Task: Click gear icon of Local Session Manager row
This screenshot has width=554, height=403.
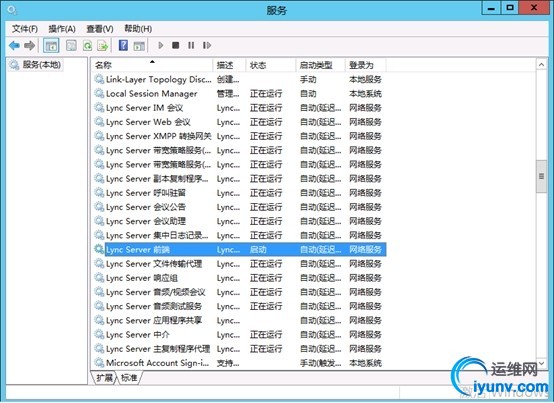Action: [99, 93]
